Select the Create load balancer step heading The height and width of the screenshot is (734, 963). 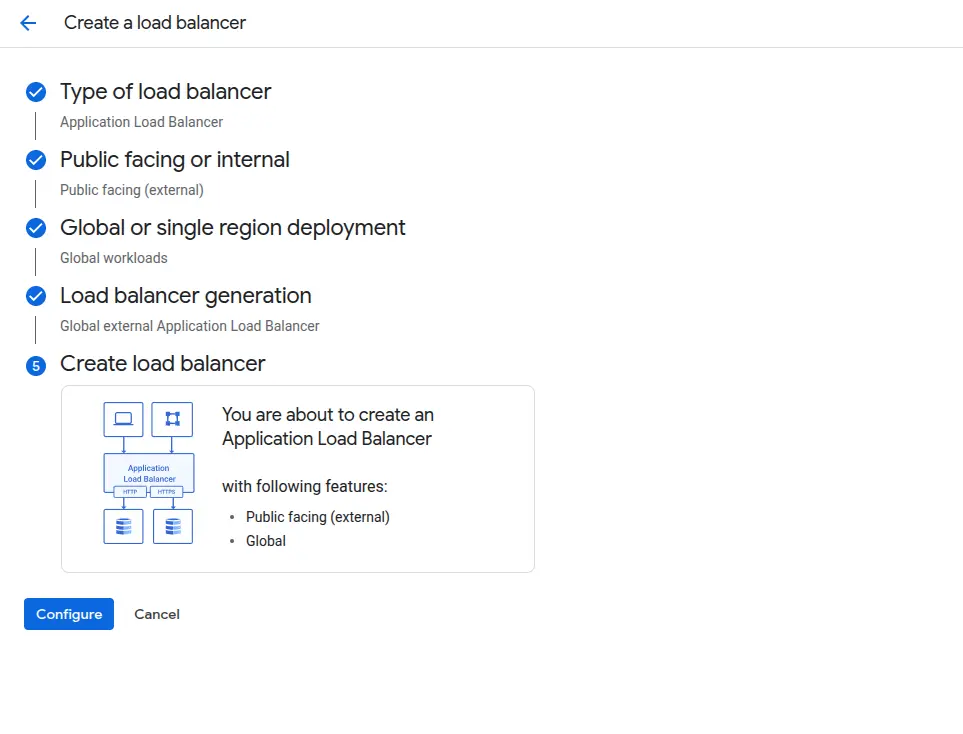point(162,364)
